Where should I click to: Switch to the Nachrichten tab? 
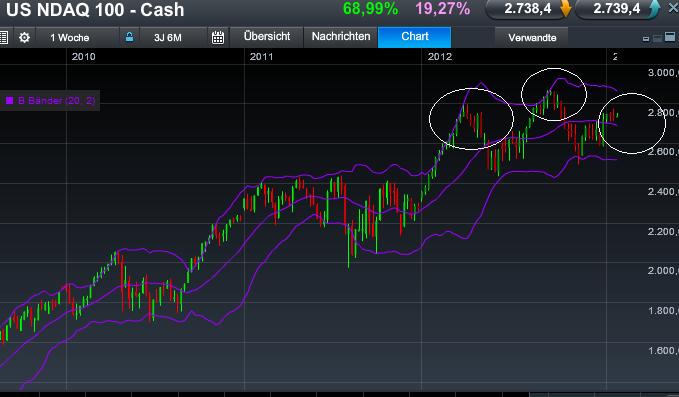click(341, 36)
